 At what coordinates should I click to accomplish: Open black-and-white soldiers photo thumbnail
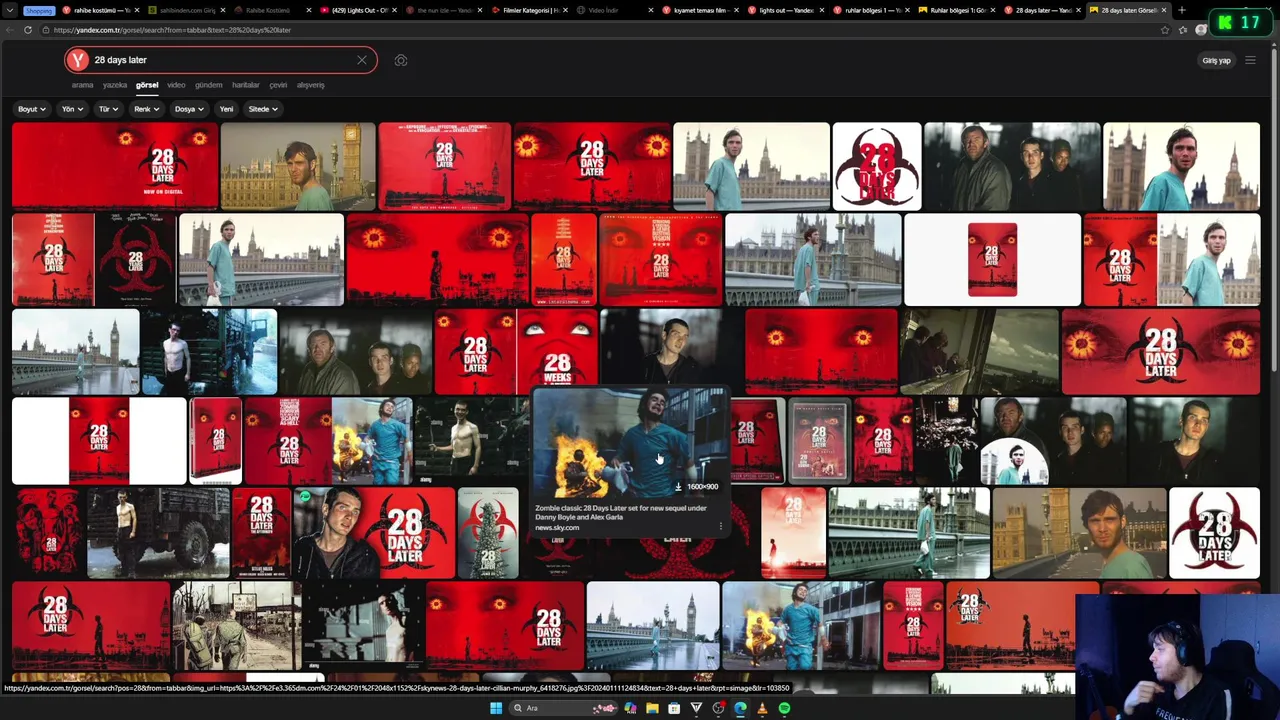[x=236, y=625]
